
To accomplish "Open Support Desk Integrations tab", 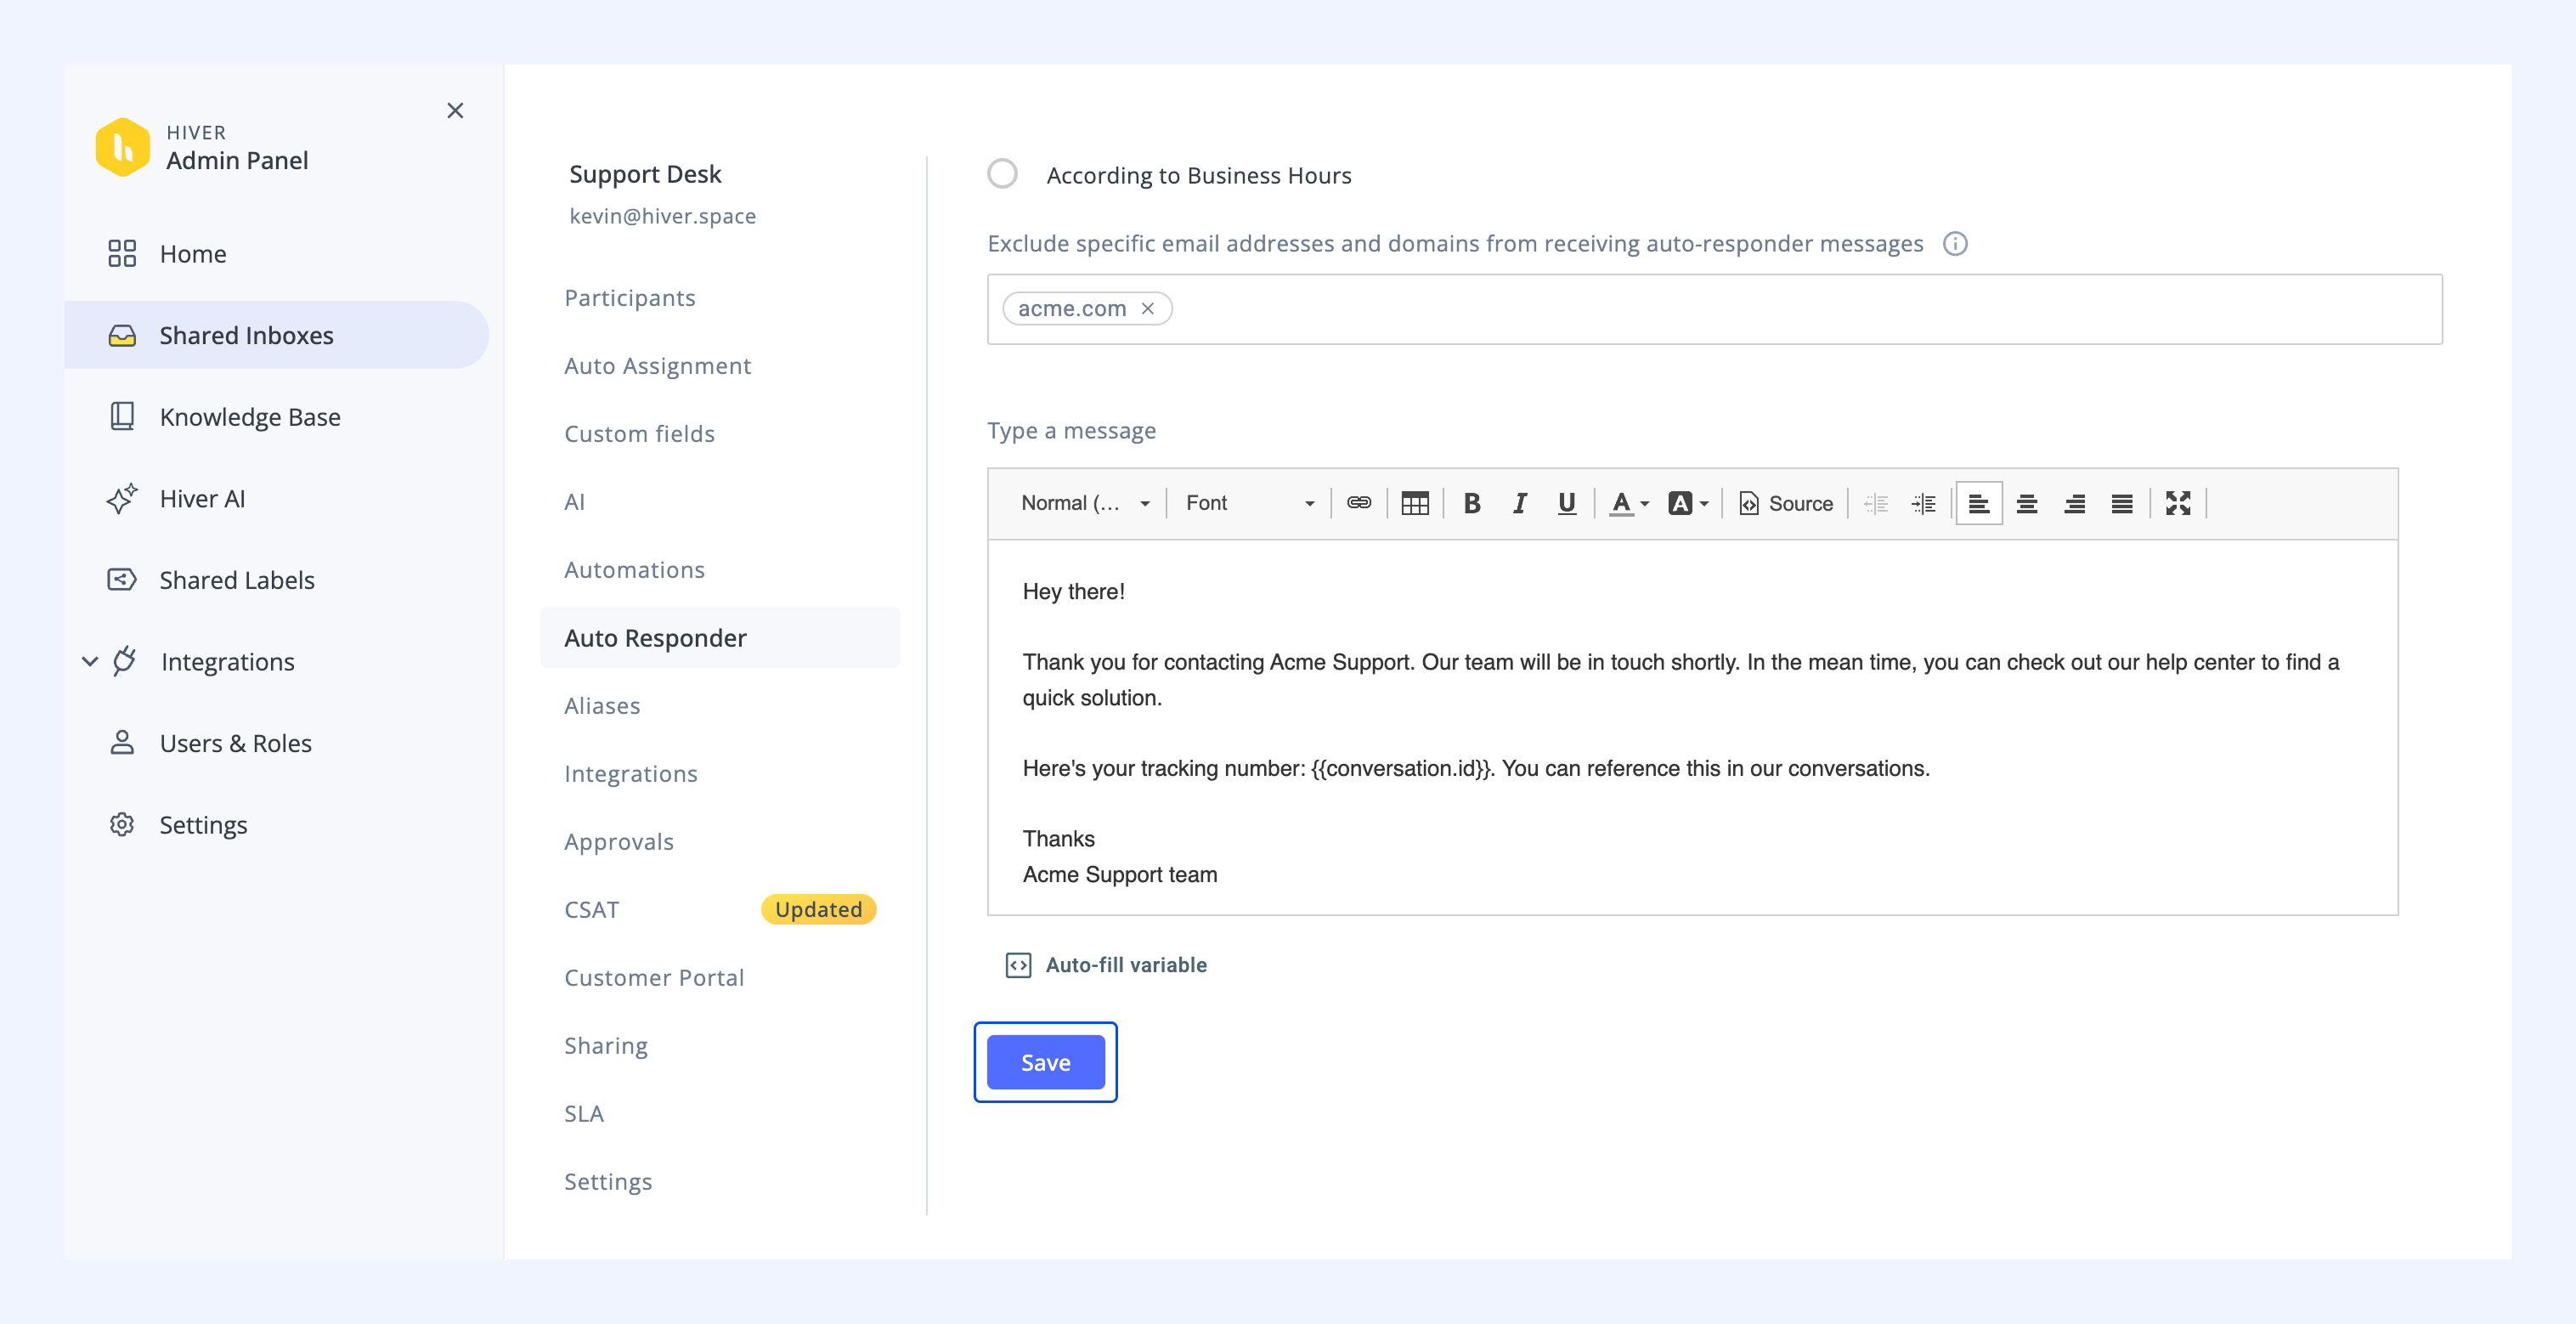I will pos(631,774).
